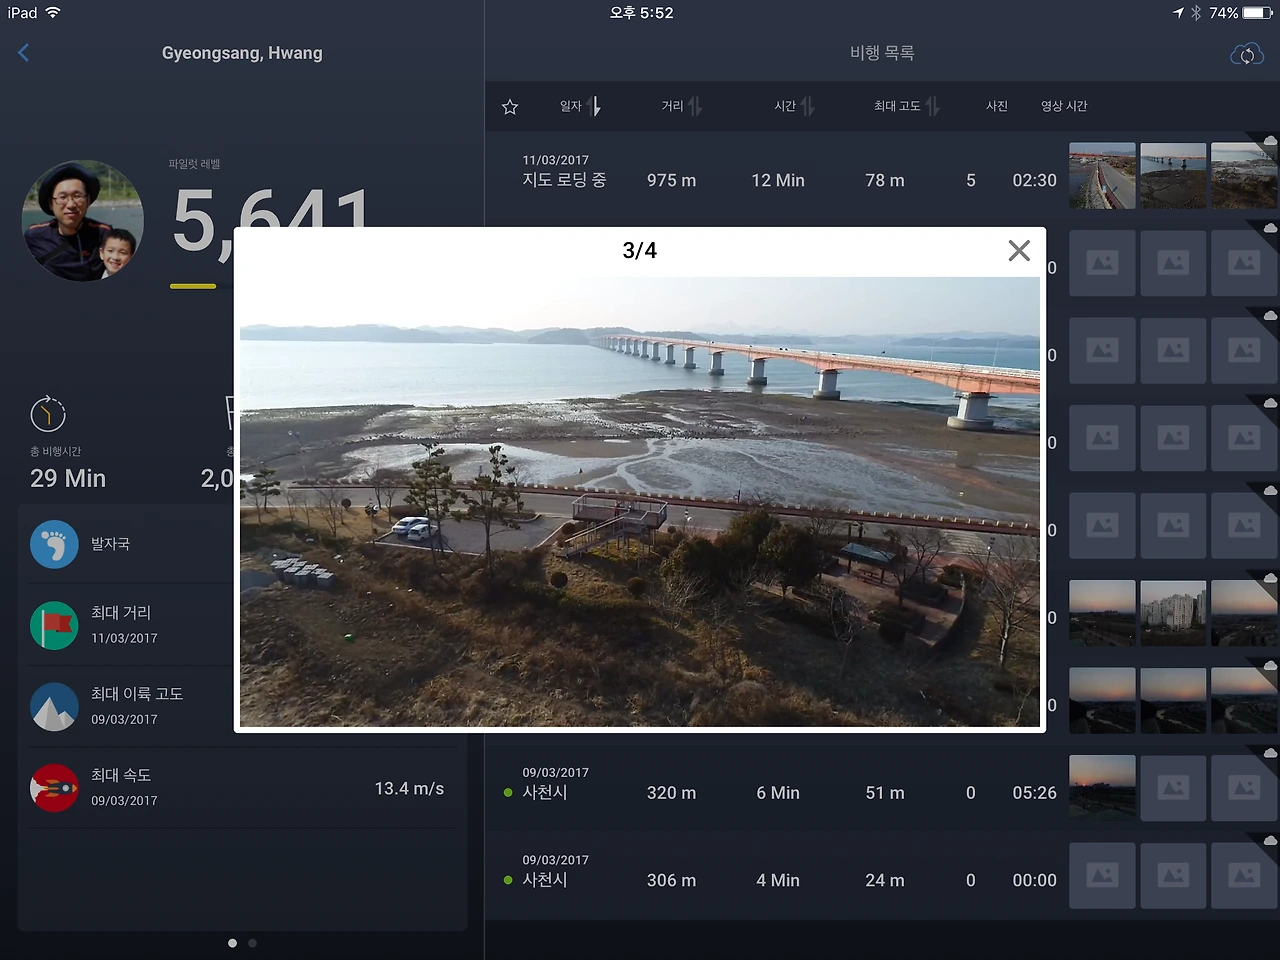Image resolution: width=1280 pixels, height=960 pixels.
Task: Tap the Gyeongsang, Hwang profile title
Action: point(242,53)
